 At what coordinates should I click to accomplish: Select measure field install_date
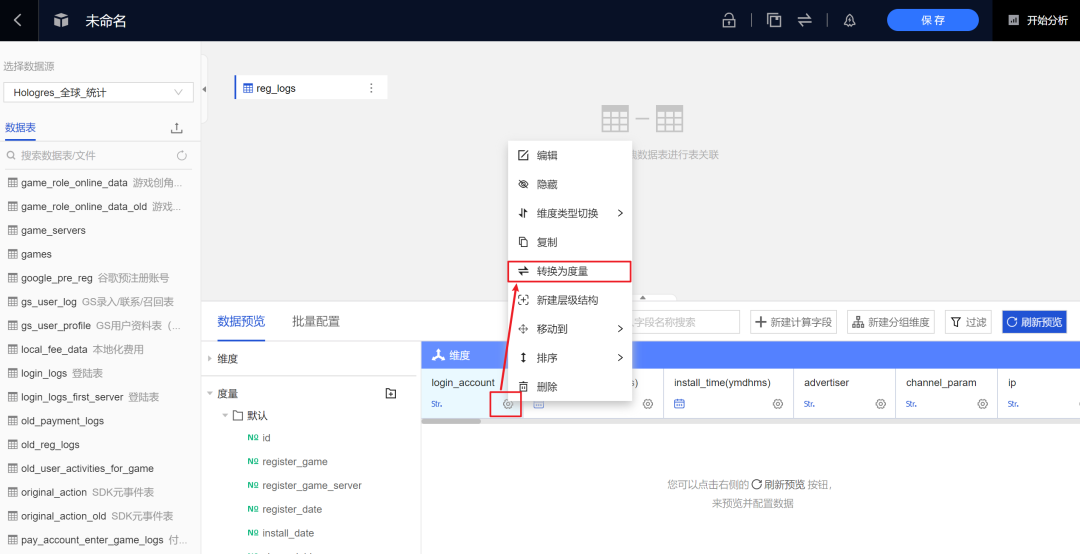click(289, 533)
